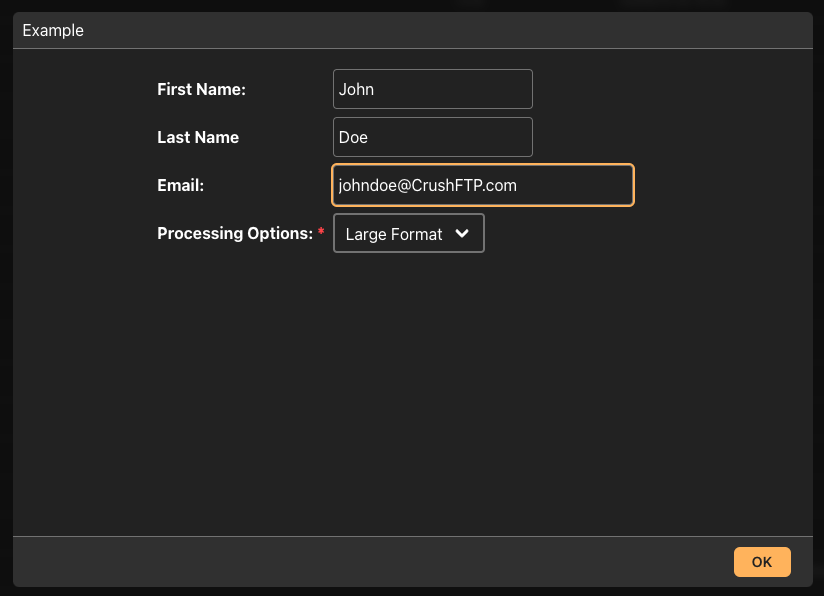
Task: Select the Large Format combo box text
Action: click(394, 234)
